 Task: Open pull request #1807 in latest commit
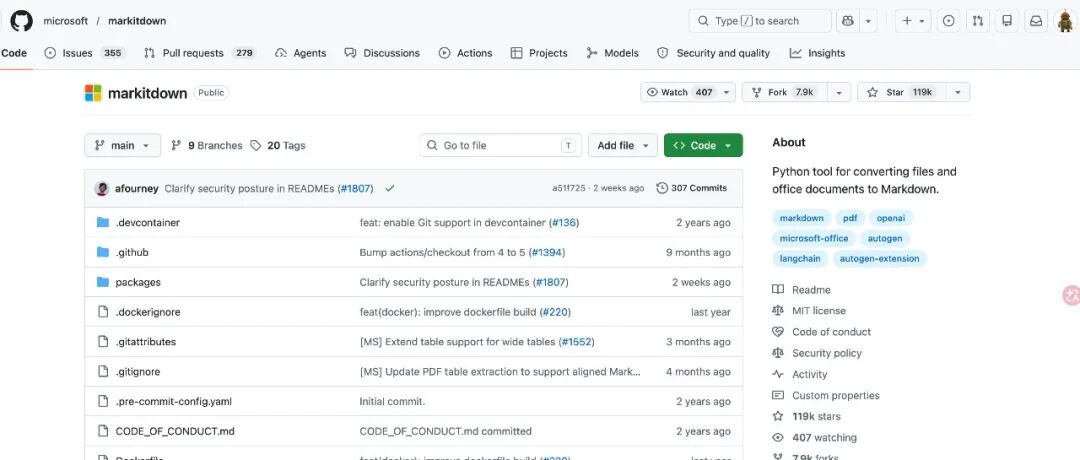point(355,189)
